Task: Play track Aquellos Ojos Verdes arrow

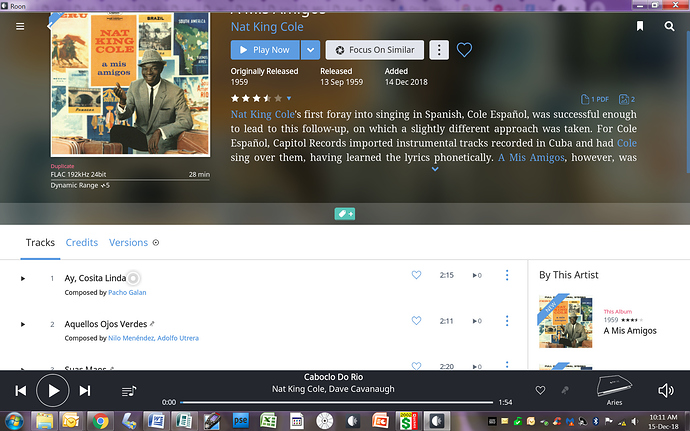Action: [x=23, y=324]
